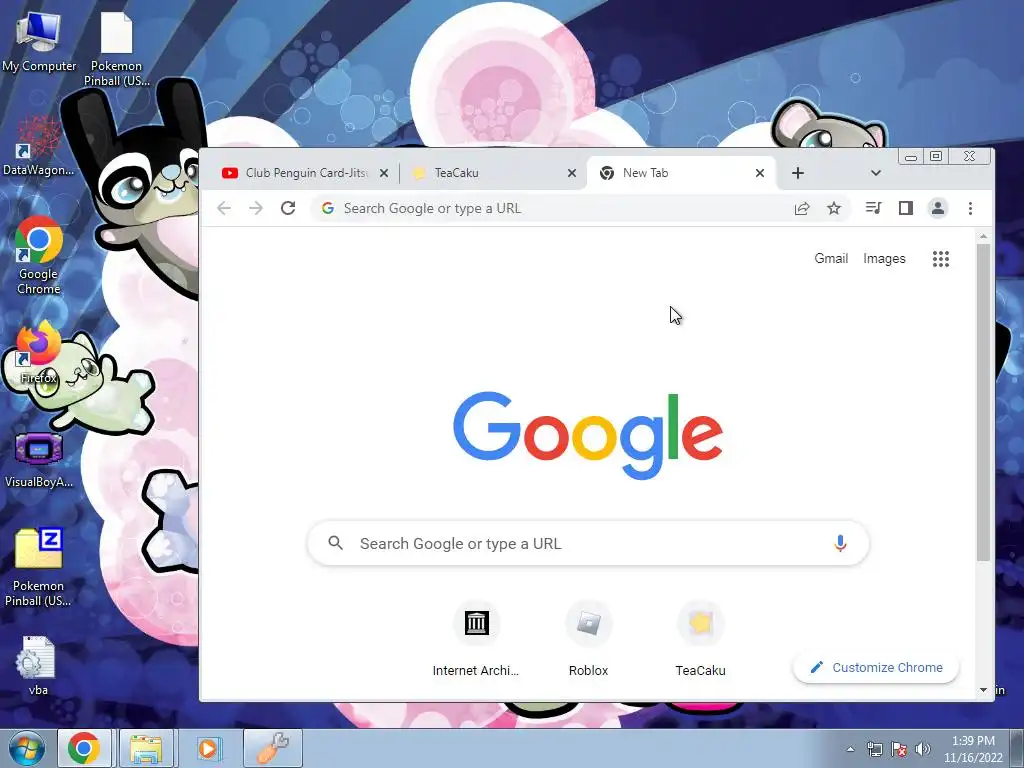The height and width of the screenshot is (768, 1024).
Task: Close the TeaCaku tab
Action: 571,173
